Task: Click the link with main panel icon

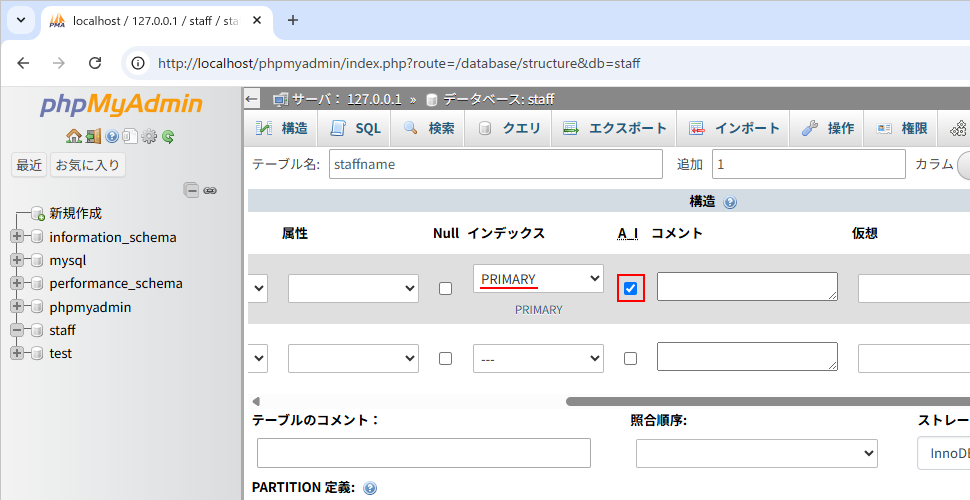Action: pyautogui.click(x=210, y=190)
